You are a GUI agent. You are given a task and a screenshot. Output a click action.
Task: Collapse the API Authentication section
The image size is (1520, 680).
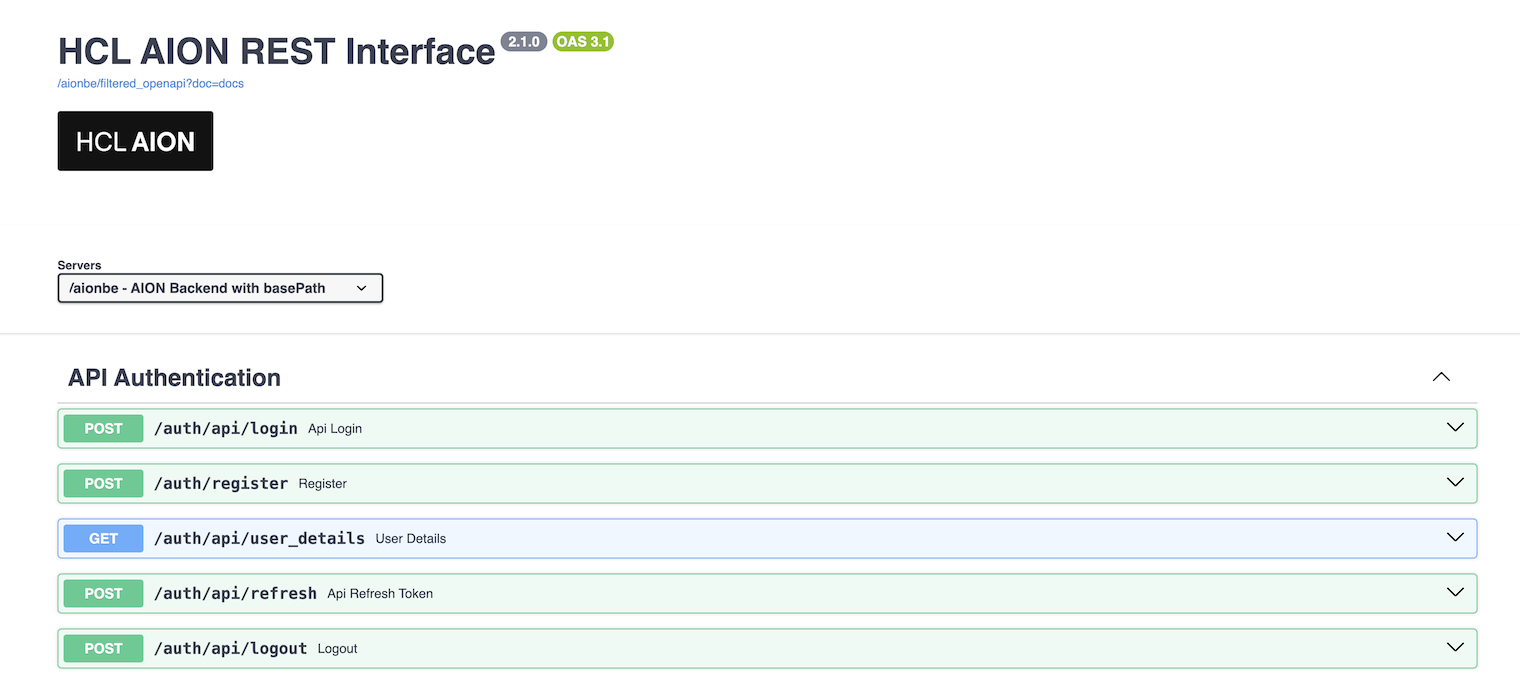pyautogui.click(x=1441, y=377)
